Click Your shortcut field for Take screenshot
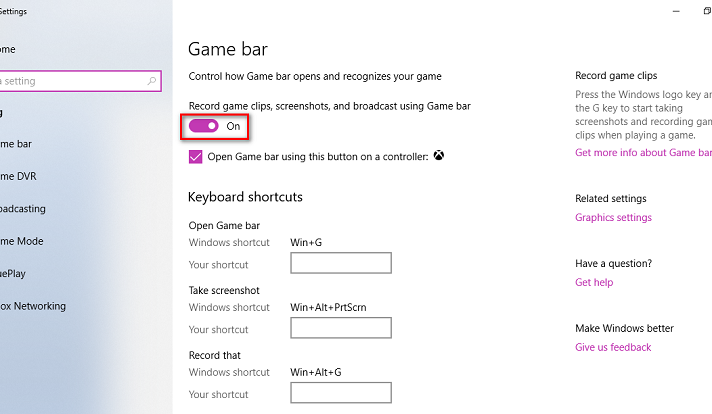This screenshot has height=414, width=712. pos(341,328)
